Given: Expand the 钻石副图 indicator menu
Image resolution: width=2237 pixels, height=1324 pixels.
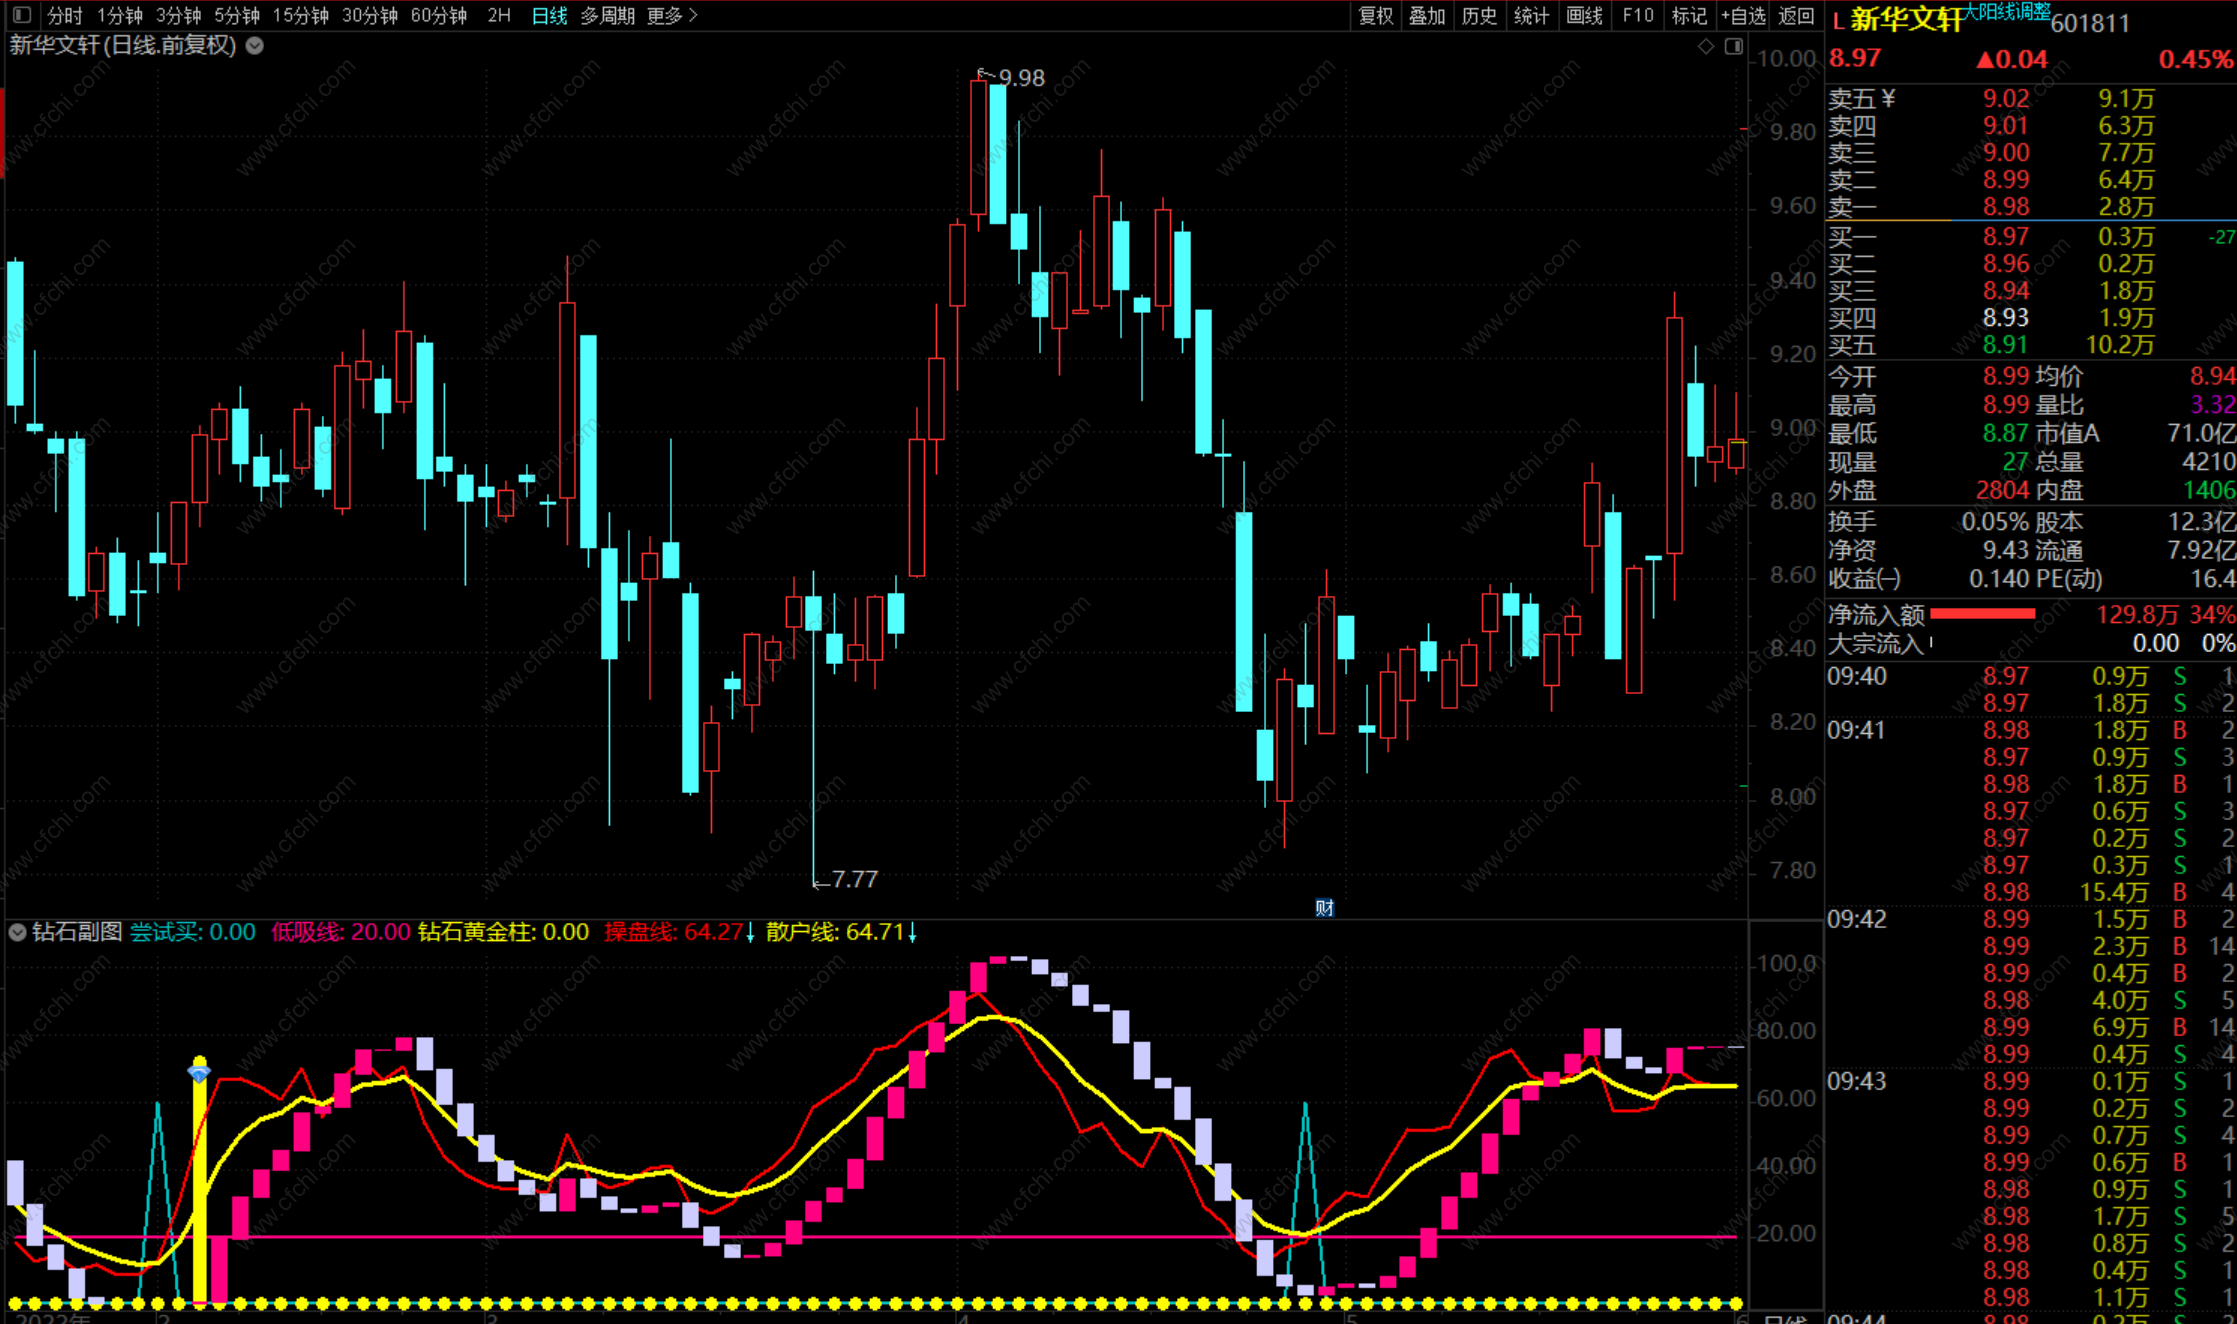Looking at the screenshot, I should pyautogui.click(x=17, y=932).
